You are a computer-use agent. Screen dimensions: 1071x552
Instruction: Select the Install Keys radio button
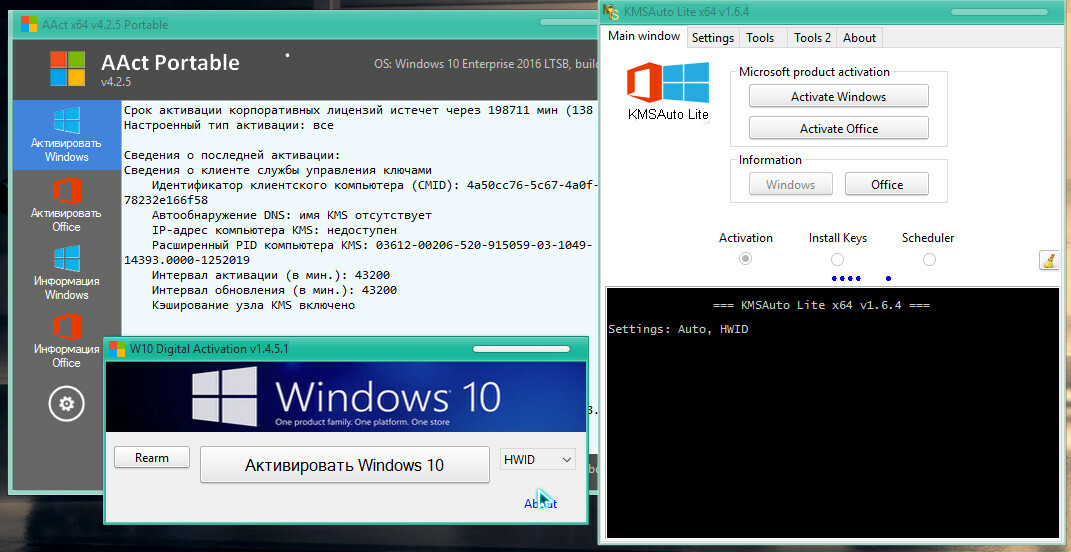[x=837, y=260]
